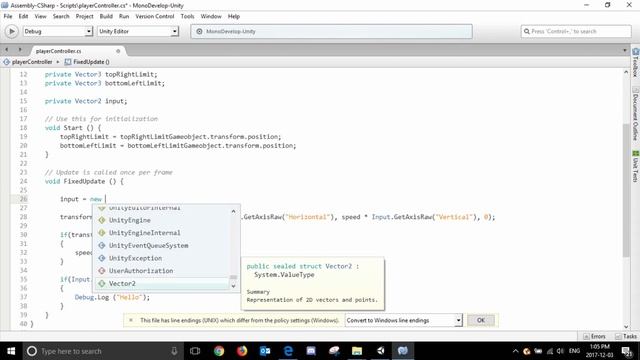Open the Project menu
This screenshot has height=360, width=640.
[x=84, y=16]
